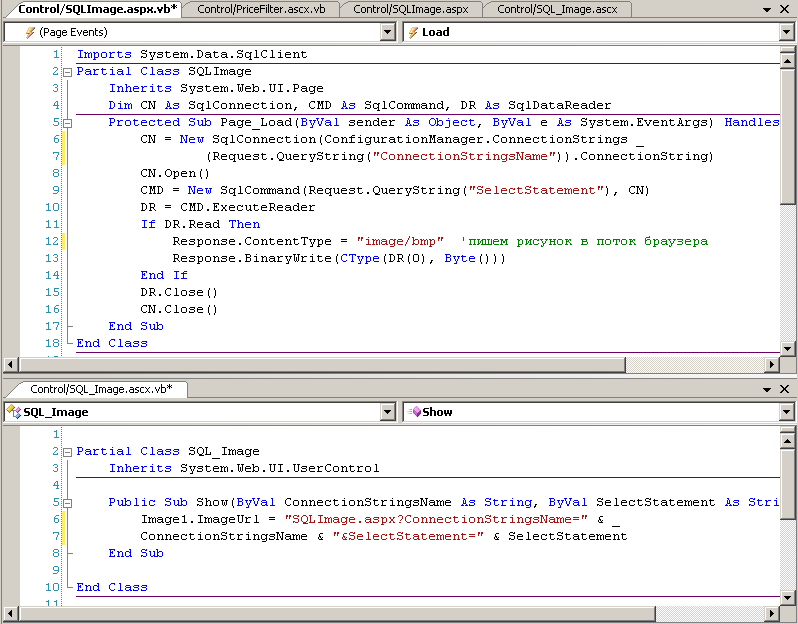Open the lower pane's active files list arrow
This screenshot has height=624, width=798.
point(767,389)
